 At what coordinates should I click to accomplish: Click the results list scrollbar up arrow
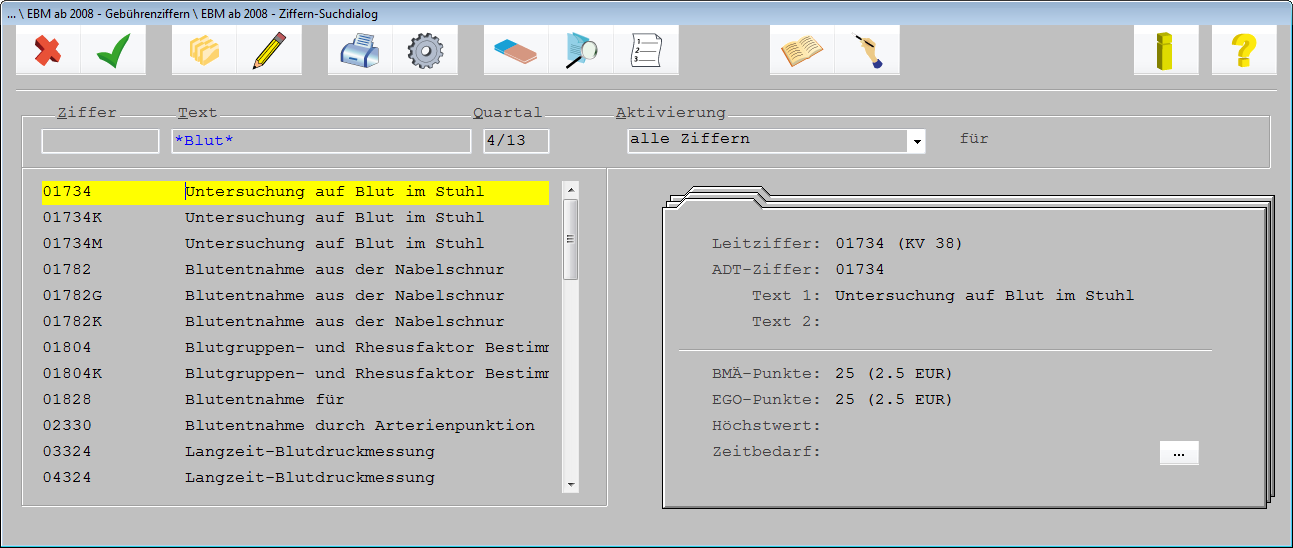point(570,190)
